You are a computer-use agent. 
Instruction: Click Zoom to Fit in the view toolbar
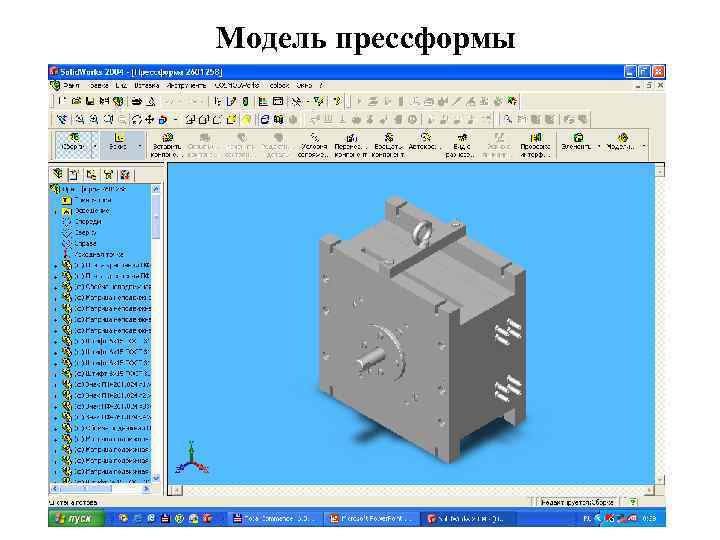(x=80, y=120)
